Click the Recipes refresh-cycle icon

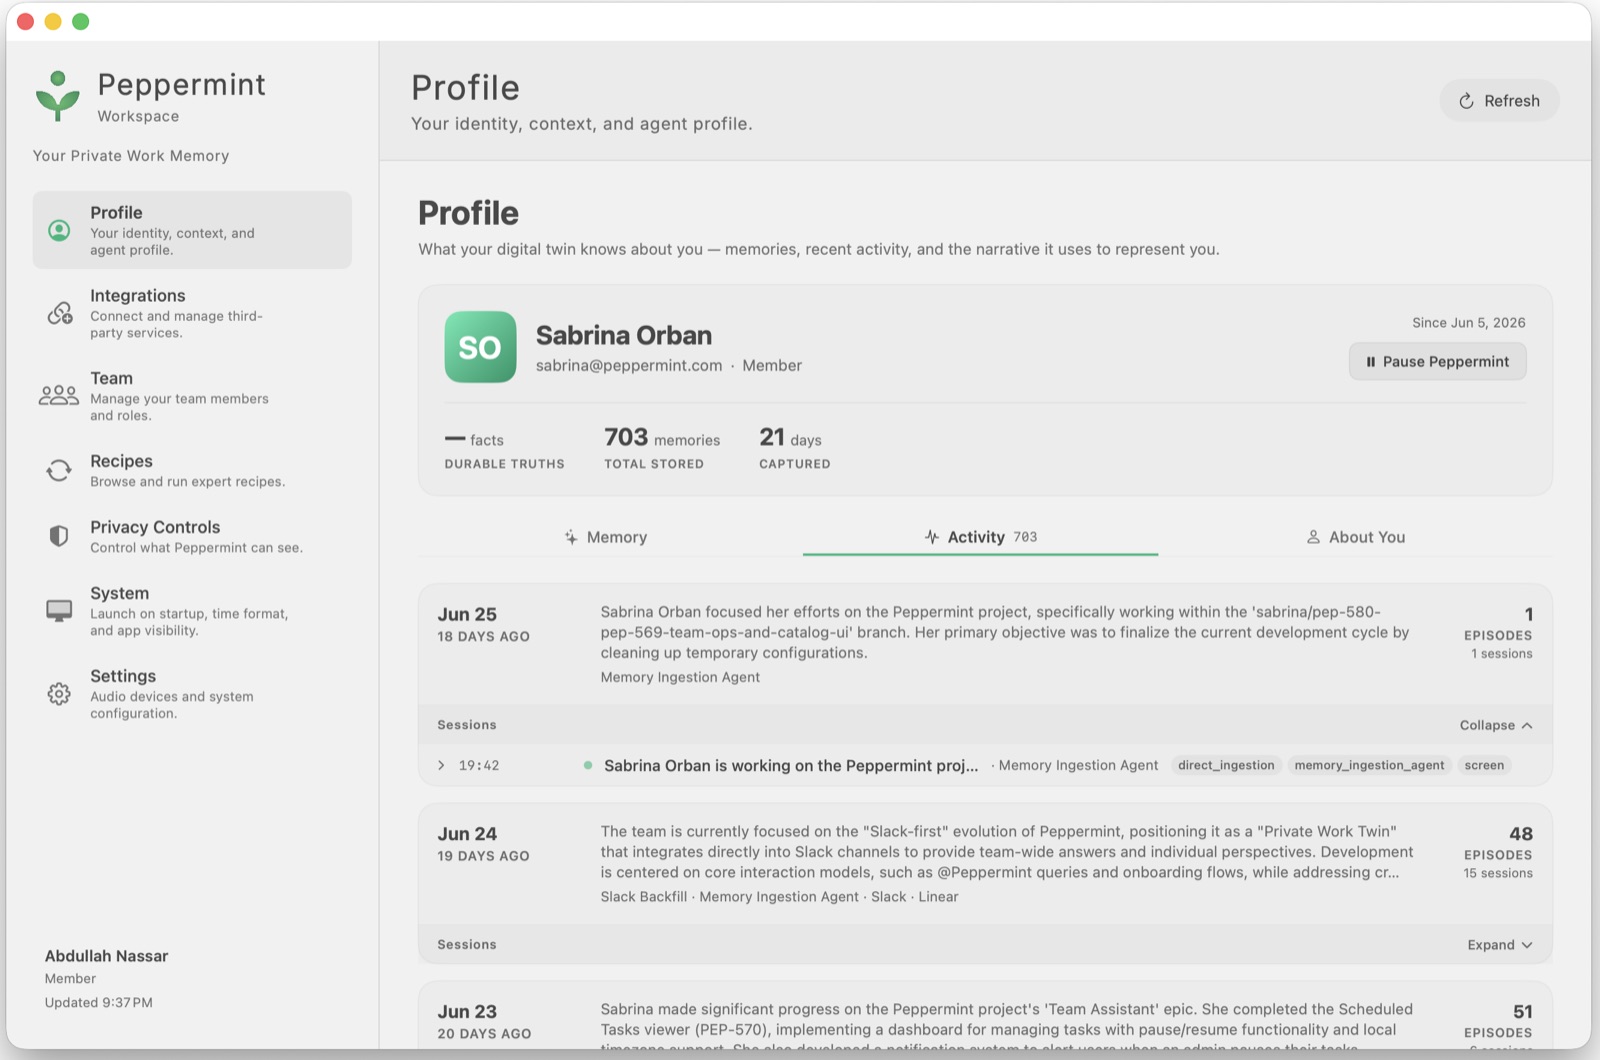click(59, 470)
